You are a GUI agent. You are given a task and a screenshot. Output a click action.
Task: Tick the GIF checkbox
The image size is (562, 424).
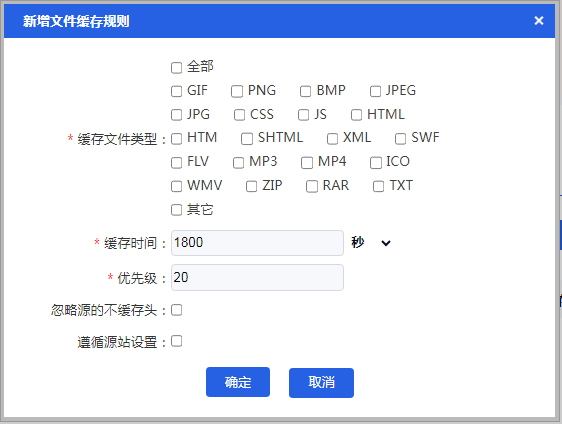pos(176,91)
